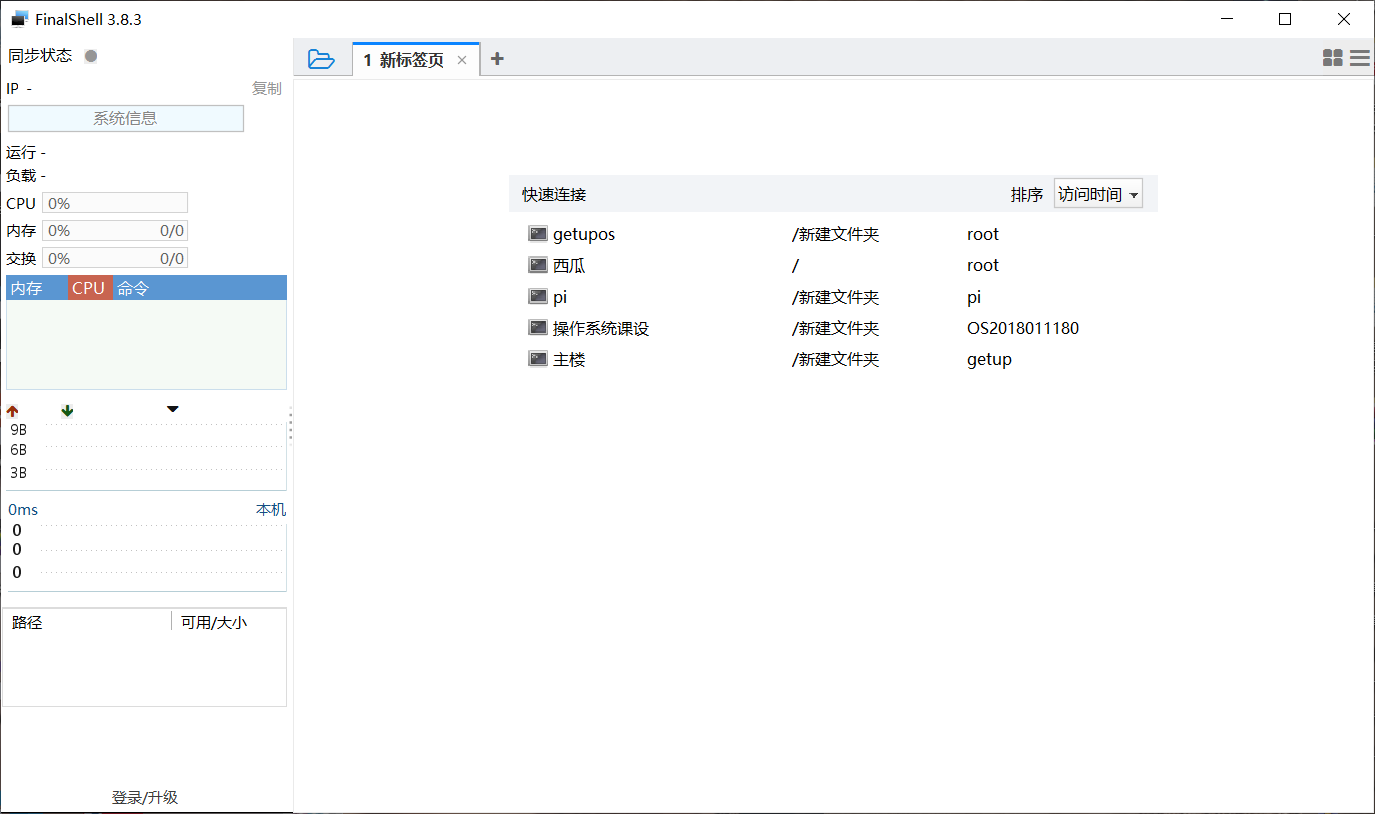
Task: Click the terminal icon beside pi
Action: point(537,296)
